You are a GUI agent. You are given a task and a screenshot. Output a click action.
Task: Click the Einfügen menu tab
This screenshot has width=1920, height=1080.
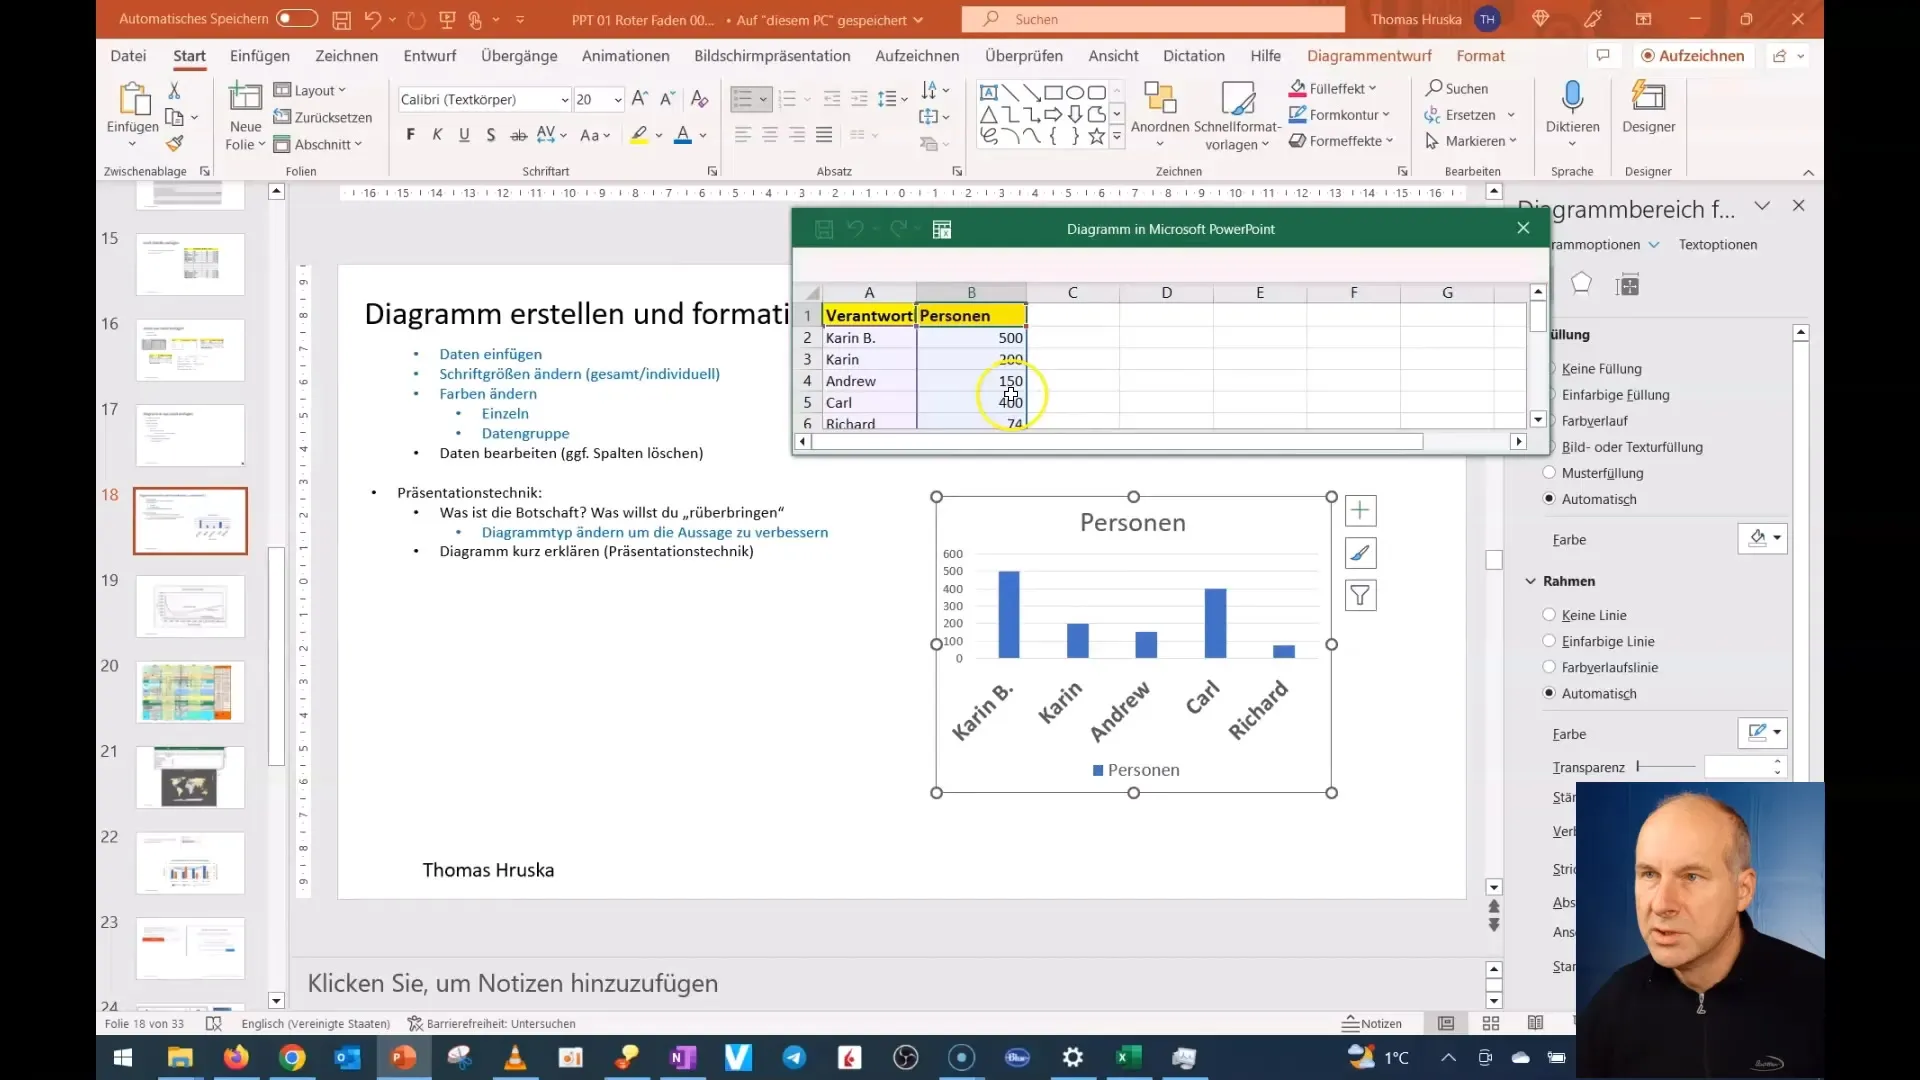258,55
